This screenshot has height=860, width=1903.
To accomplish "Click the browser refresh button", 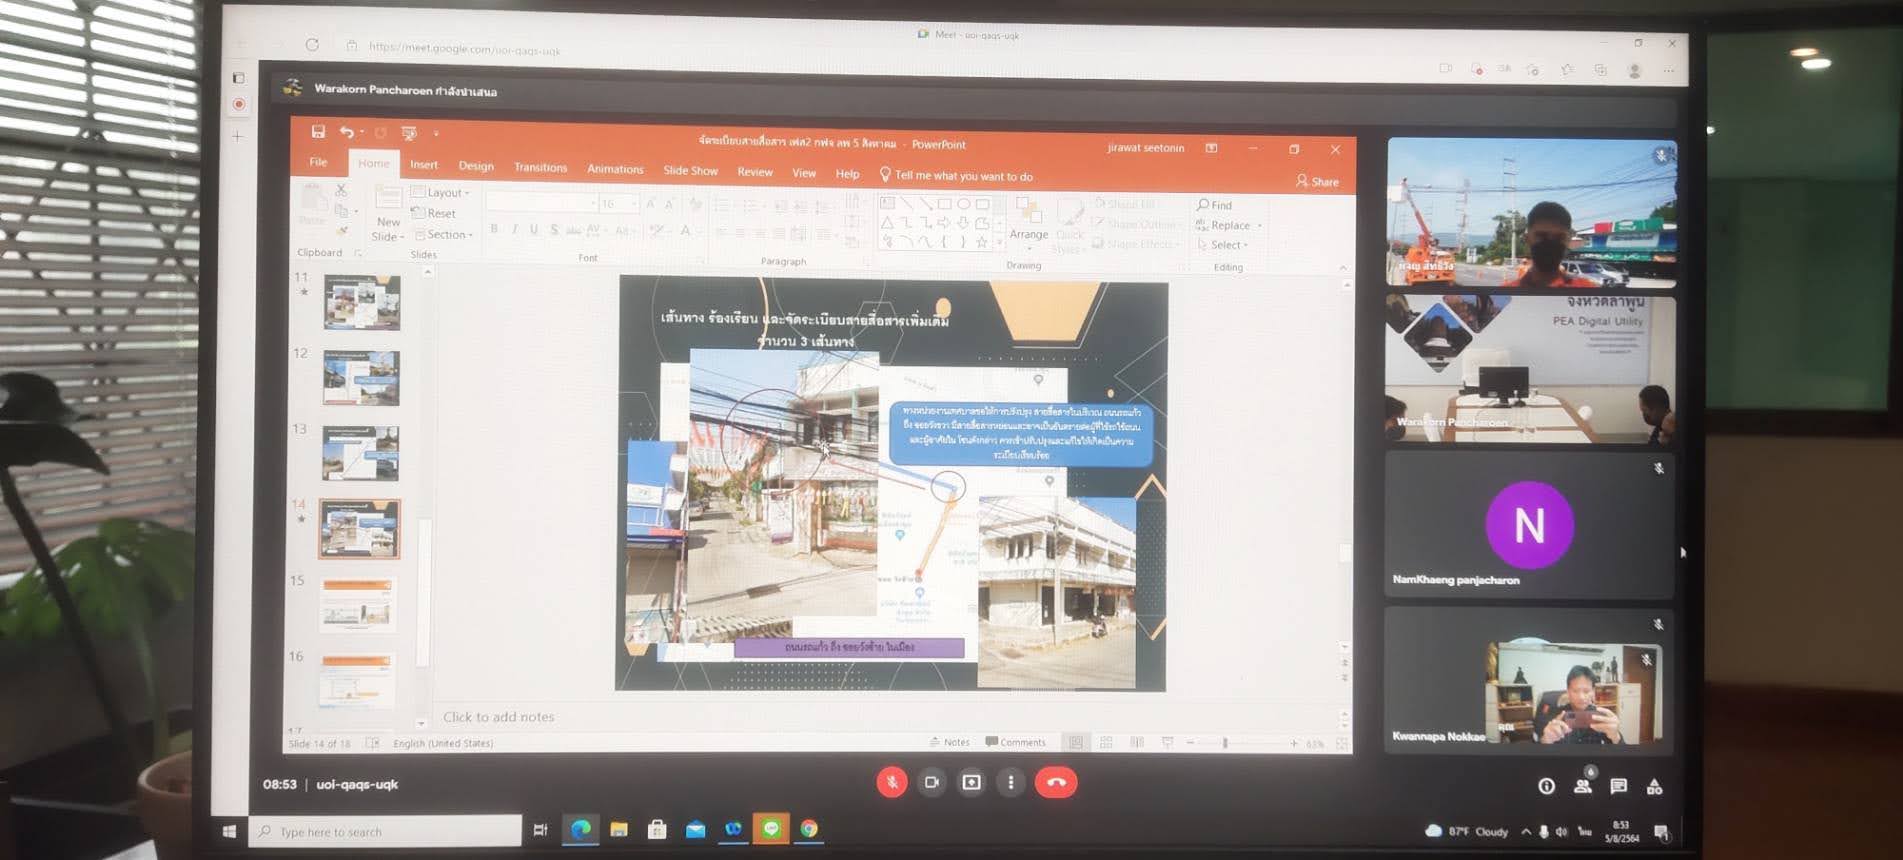I will pos(312,45).
